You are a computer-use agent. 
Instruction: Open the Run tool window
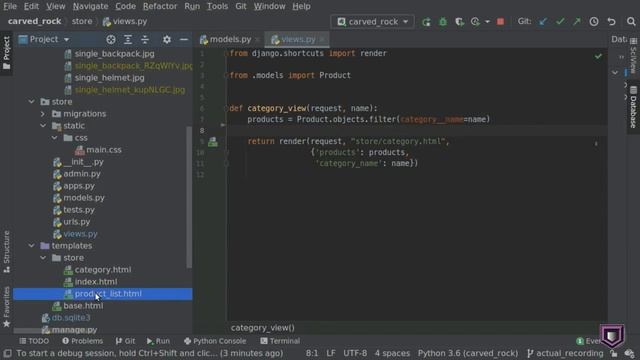(158, 341)
